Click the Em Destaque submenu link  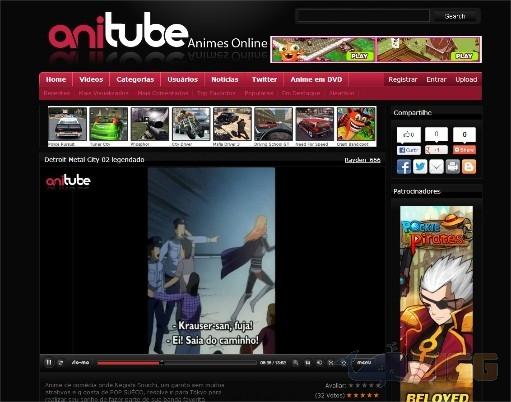(x=301, y=93)
